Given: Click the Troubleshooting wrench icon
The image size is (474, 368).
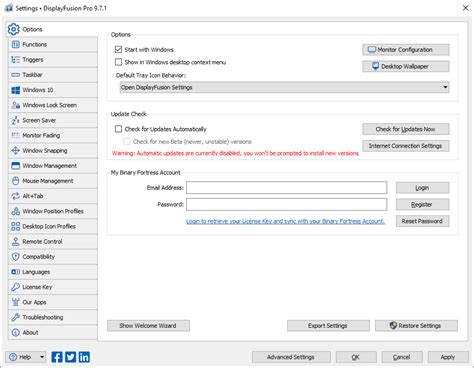Looking at the screenshot, I should [x=16, y=317].
